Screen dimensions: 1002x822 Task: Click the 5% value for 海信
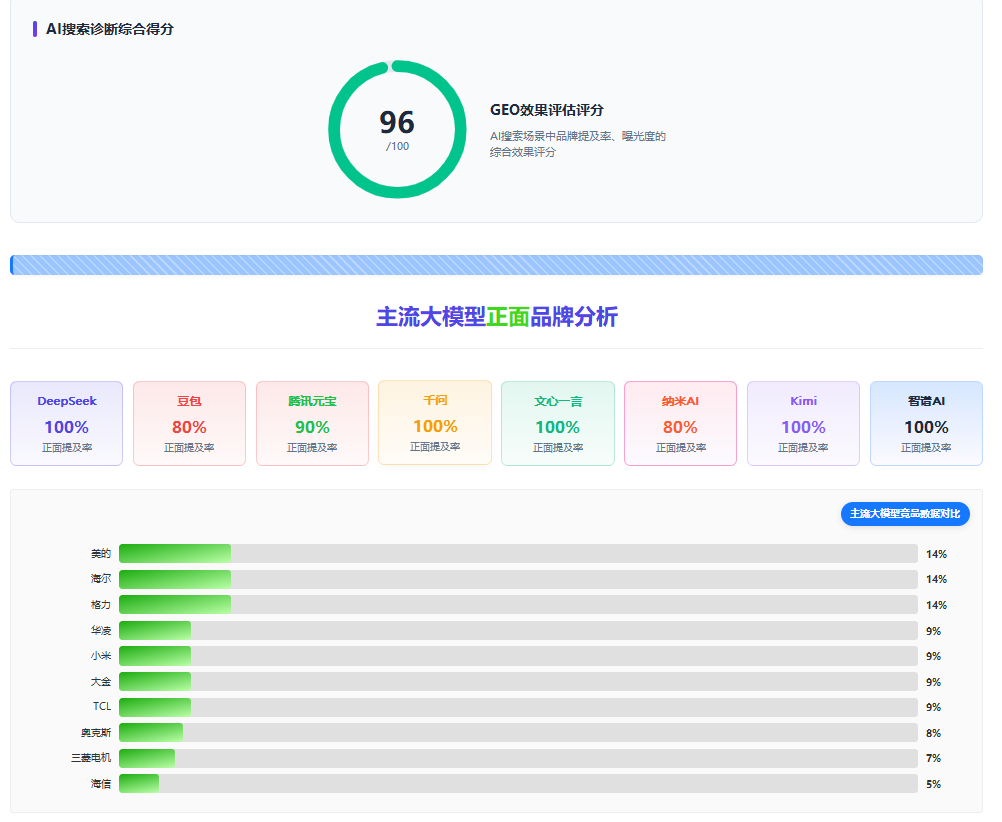click(x=934, y=784)
